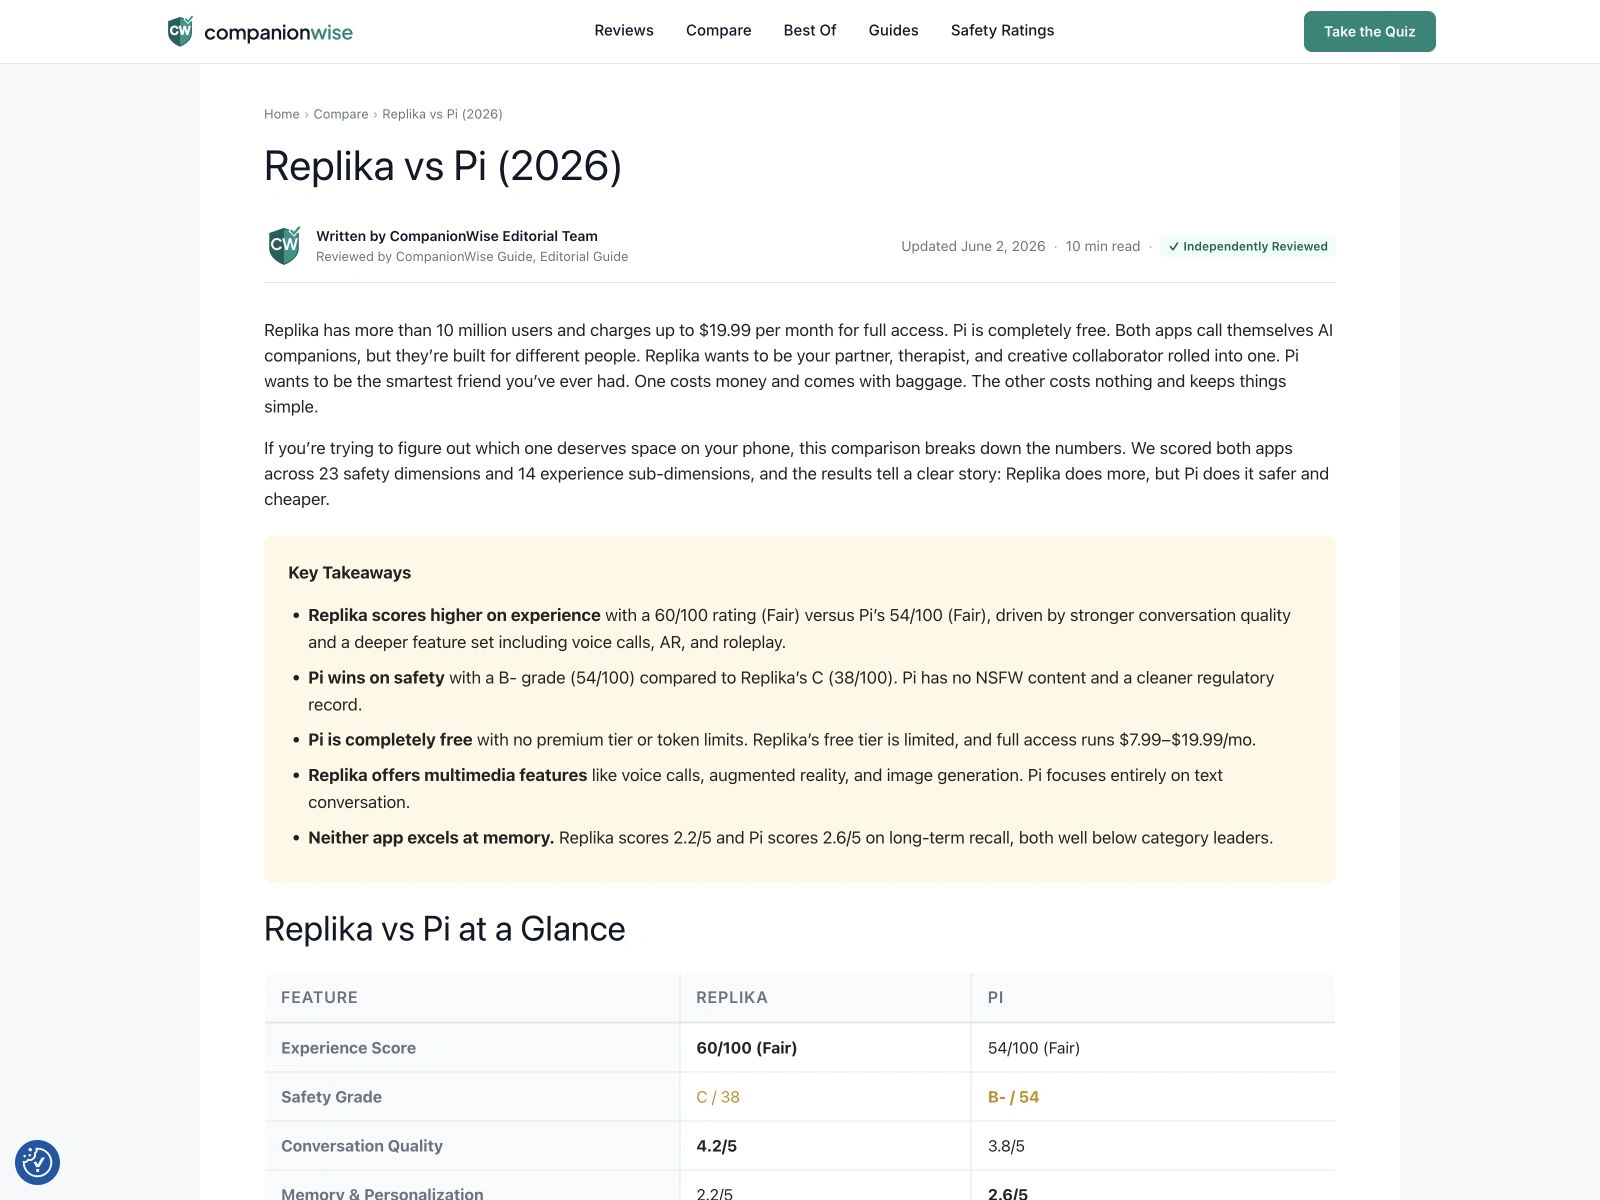1600x1200 pixels.
Task: Click Written by CompanionWise Editorial Team
Action: [457, 236]
